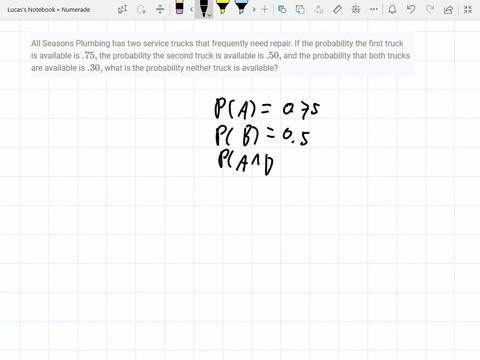Exit full screen mode
Image resolution: width=480 pixels, height=360 pixels.
[468, 9]
